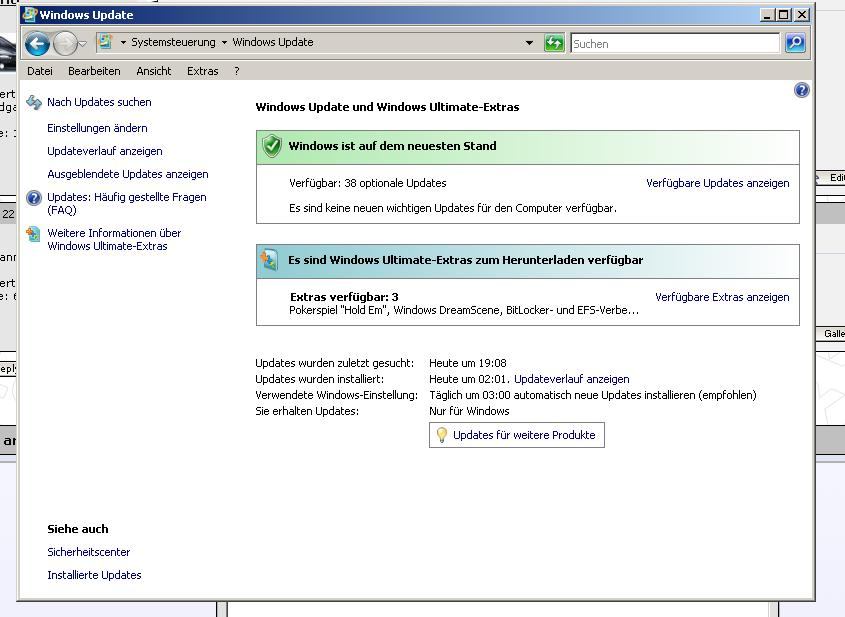Open Installierte Updates link
Image resolution: width=845 pixels, height=617 pixels.
pyautogui.click(x=94, y=575)
